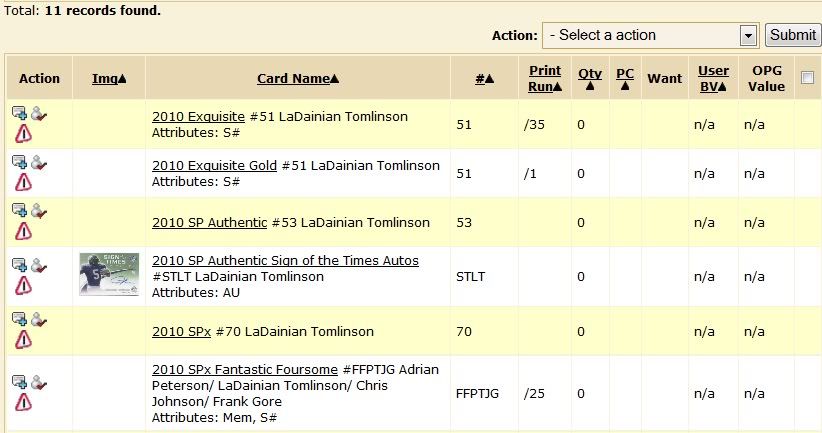Open the 2010 SP Authentic set link
The height and width of the screenshot is (433, 822).
pos(209,222)
